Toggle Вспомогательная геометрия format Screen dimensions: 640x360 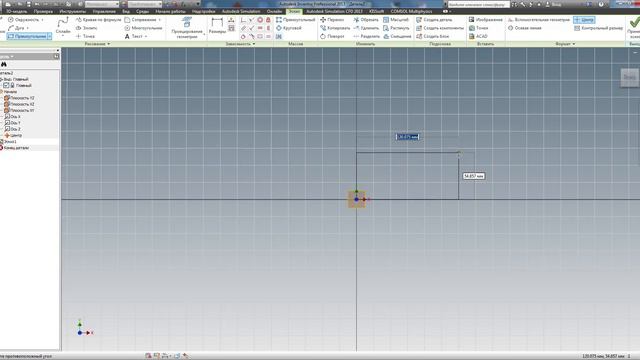click(x=539, y=20)
